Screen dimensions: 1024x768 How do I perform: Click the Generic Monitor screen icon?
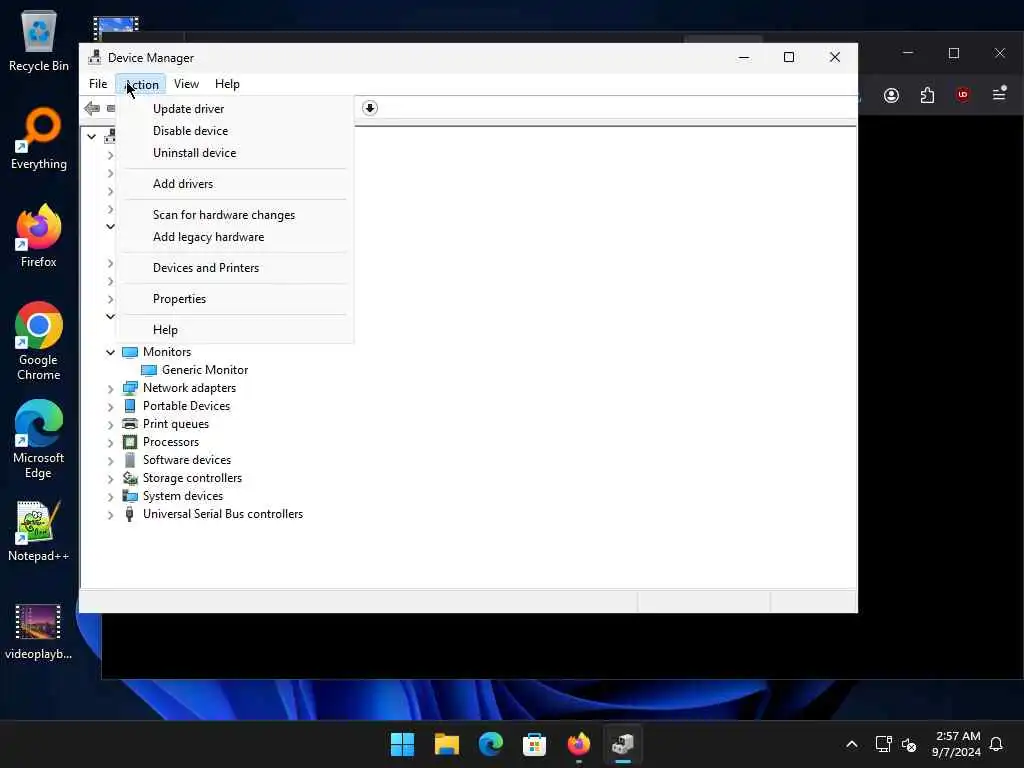(149, 370)
